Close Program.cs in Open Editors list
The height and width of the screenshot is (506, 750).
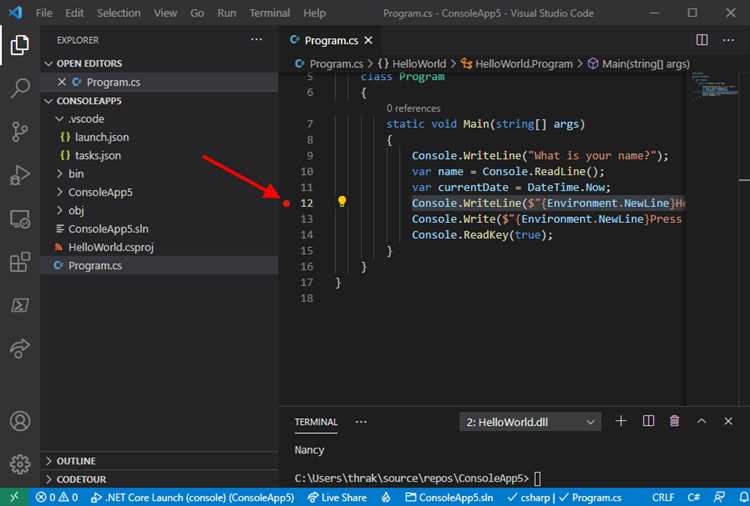pos(61,82)
